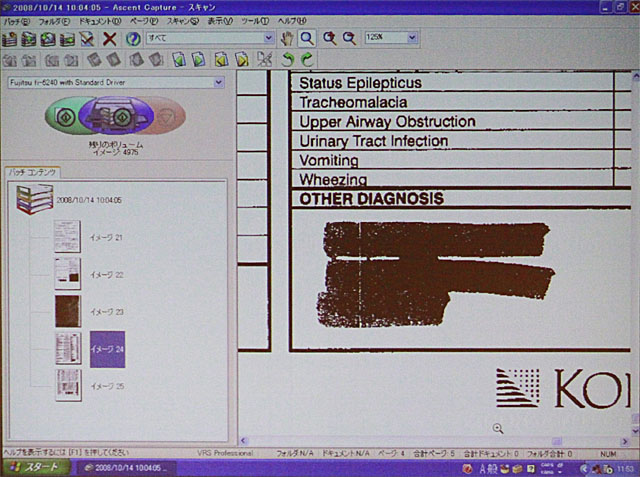Click Urinary Tract Infection in the document
Screen dimensions: 640x477
pyautogui.click(x=373, y=141)
